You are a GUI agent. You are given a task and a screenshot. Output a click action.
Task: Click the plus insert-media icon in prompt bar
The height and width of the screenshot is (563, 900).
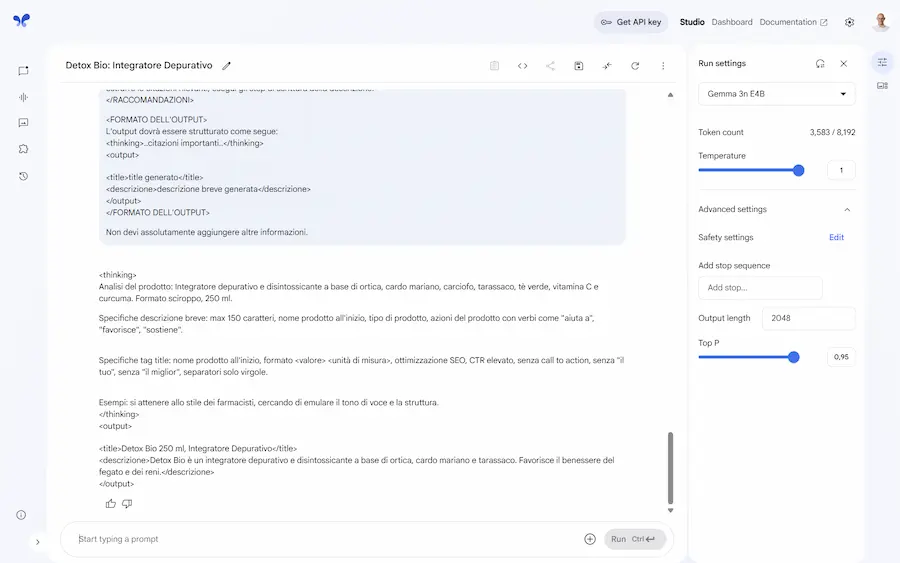(x=589, y=539)
